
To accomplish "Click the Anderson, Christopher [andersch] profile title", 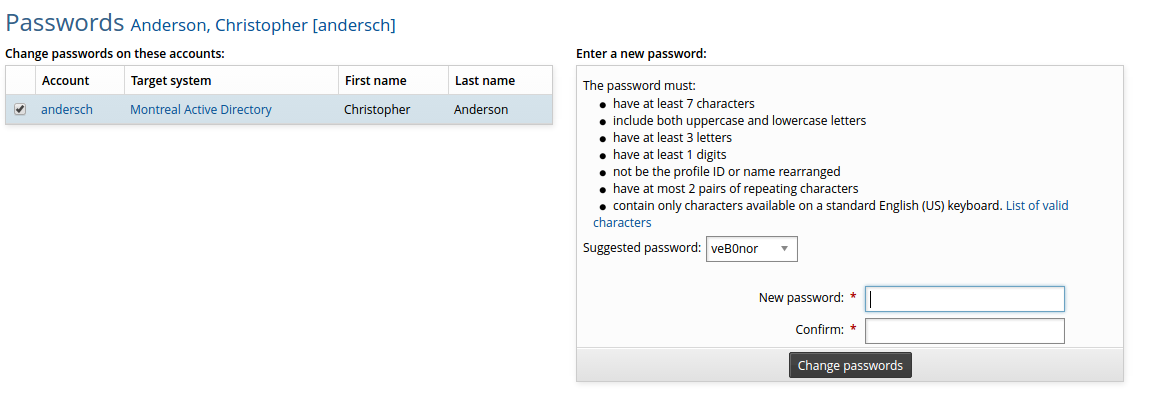I will pos(263,25).
